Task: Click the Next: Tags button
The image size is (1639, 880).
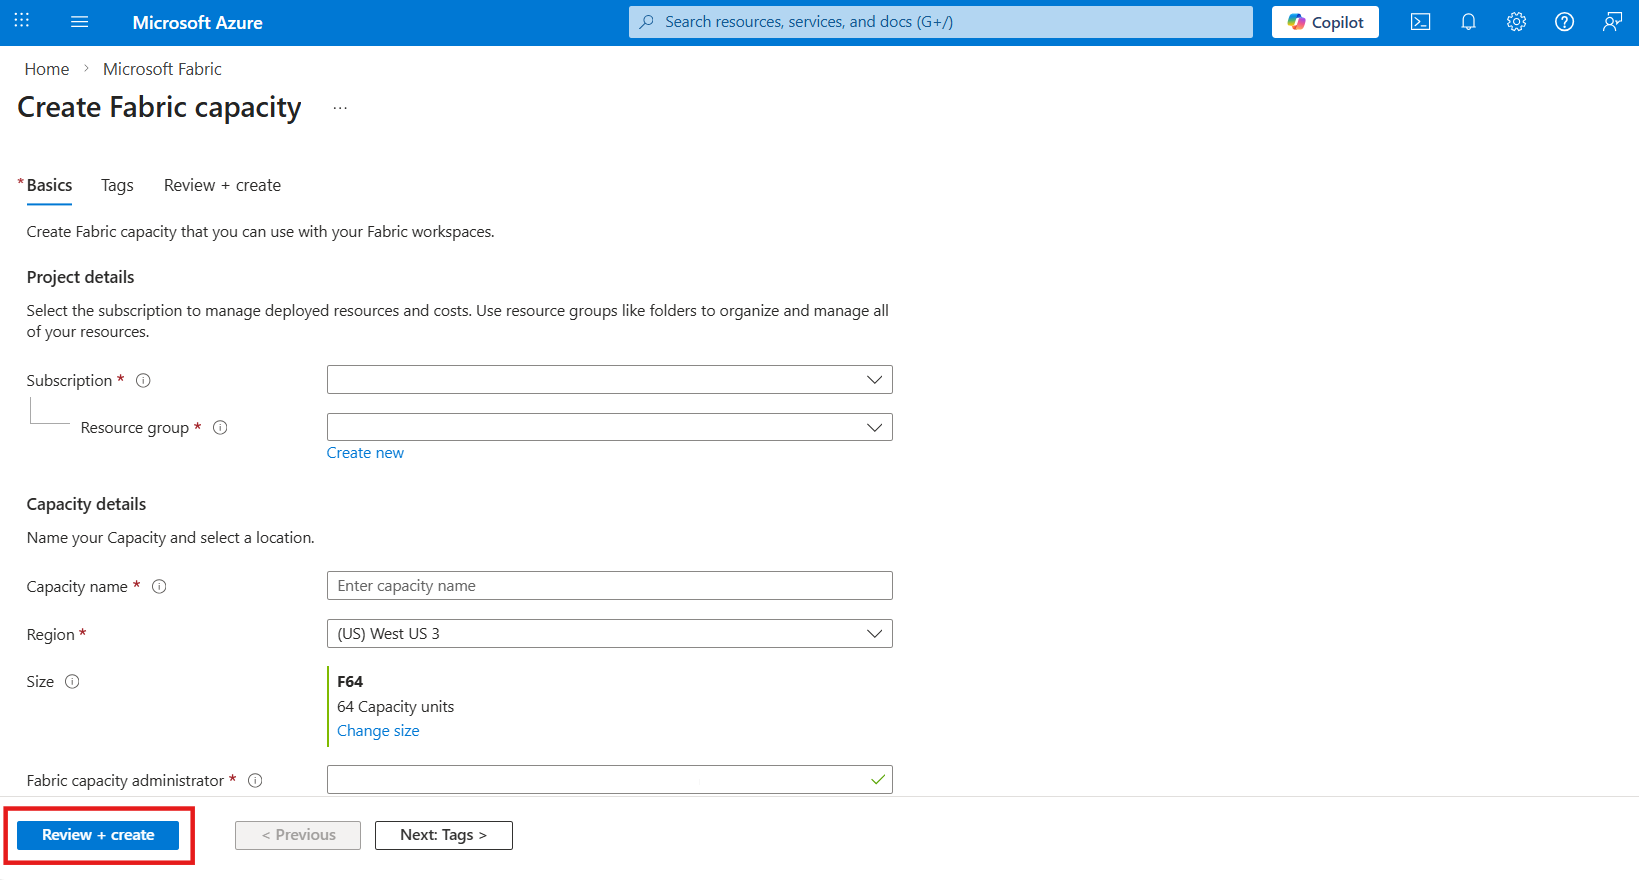Action: click(x=443, y=835)
